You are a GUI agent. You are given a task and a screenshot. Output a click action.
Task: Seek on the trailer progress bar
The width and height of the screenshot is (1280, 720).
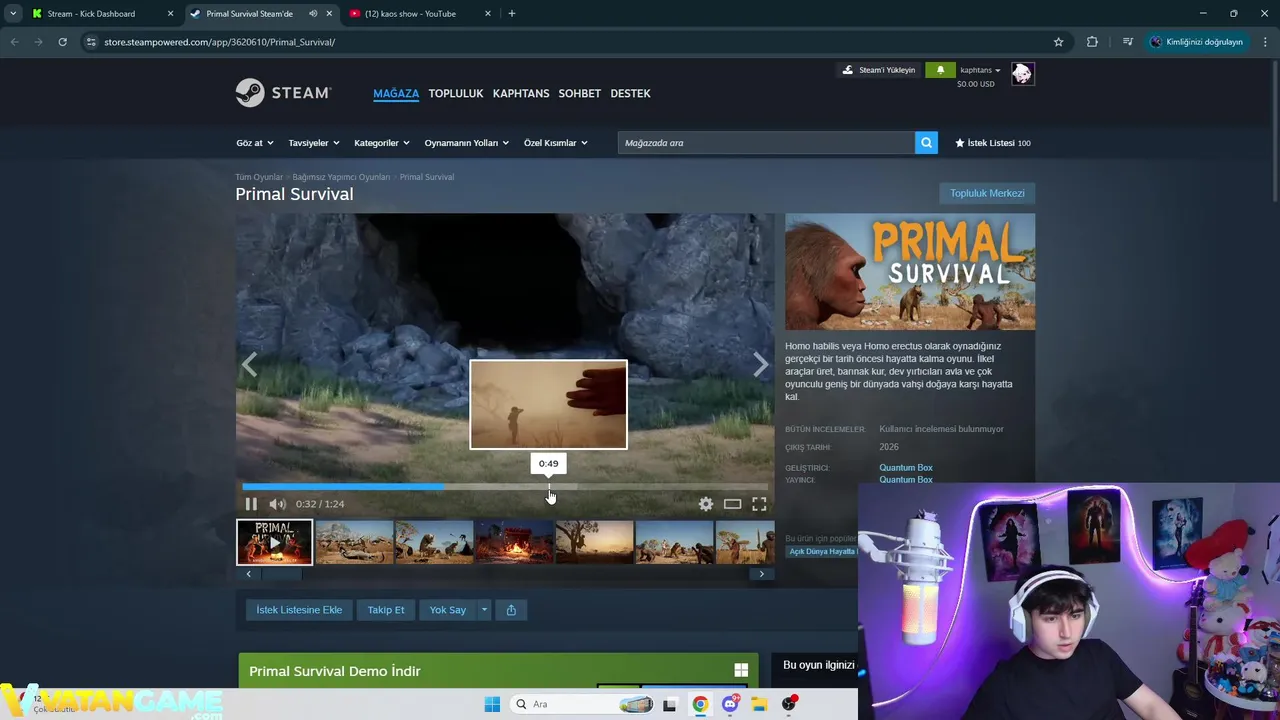[506, 487]
